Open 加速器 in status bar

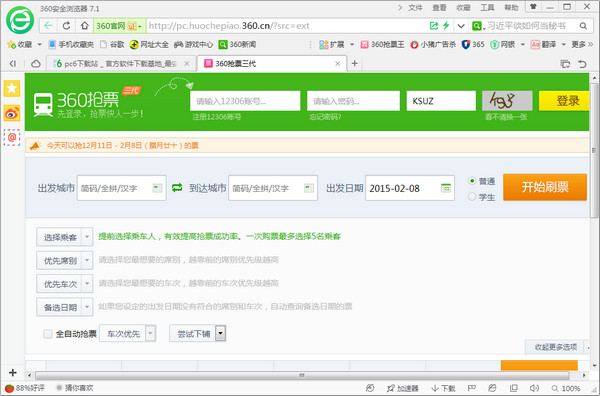402,388
